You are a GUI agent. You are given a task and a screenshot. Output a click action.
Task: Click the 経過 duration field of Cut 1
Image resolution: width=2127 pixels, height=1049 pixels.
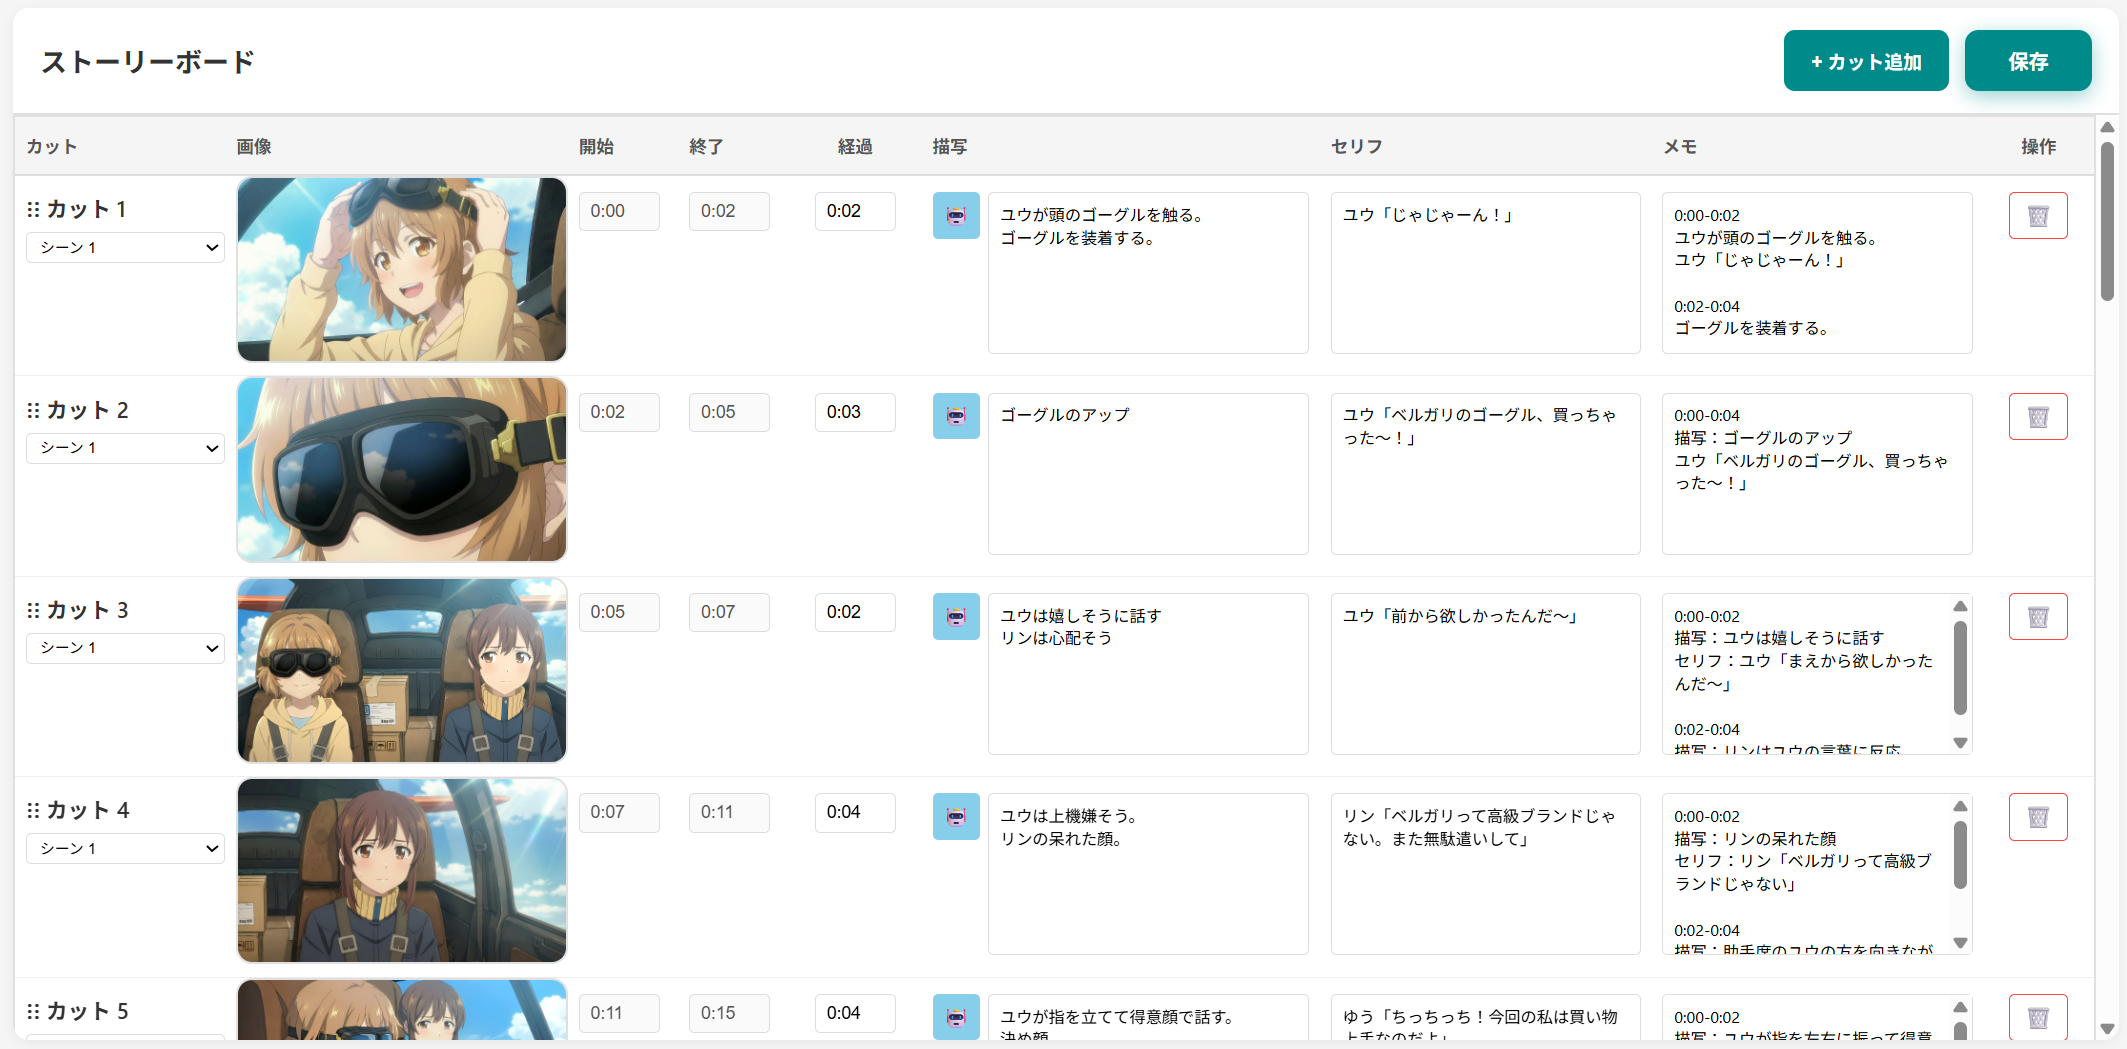[854, 211]
